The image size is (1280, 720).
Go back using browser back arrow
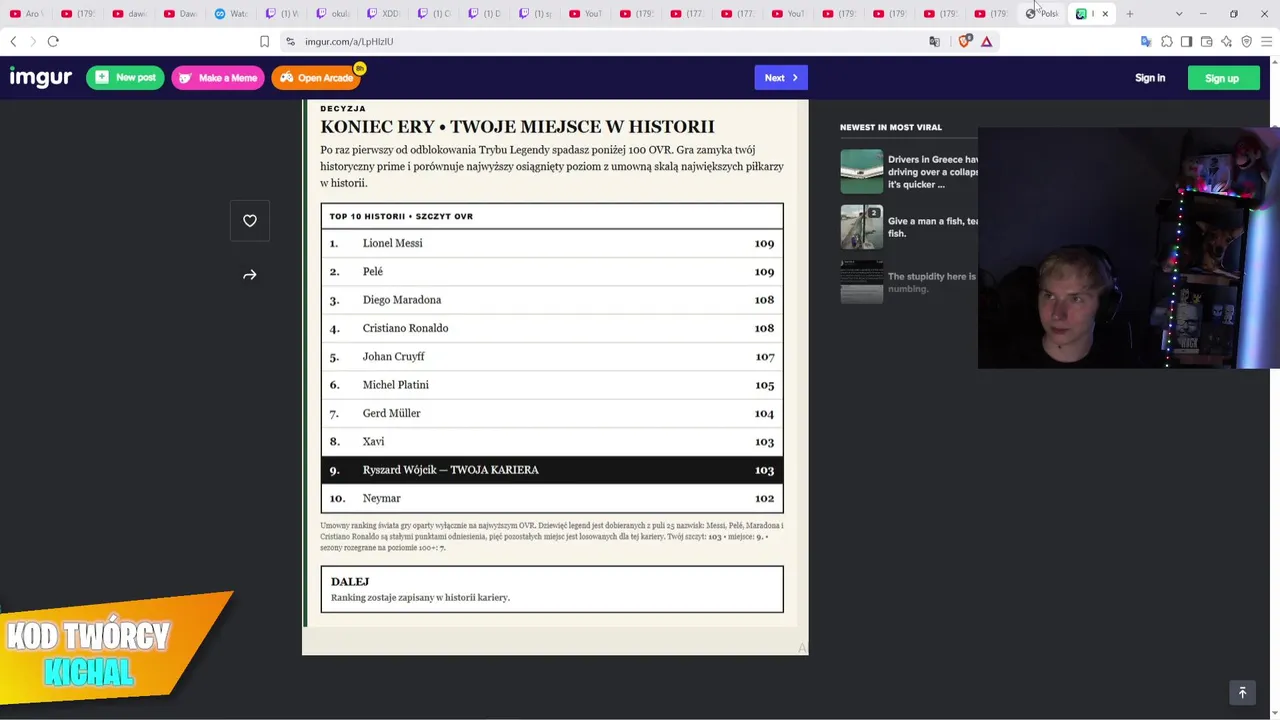[x=13, y=41]
